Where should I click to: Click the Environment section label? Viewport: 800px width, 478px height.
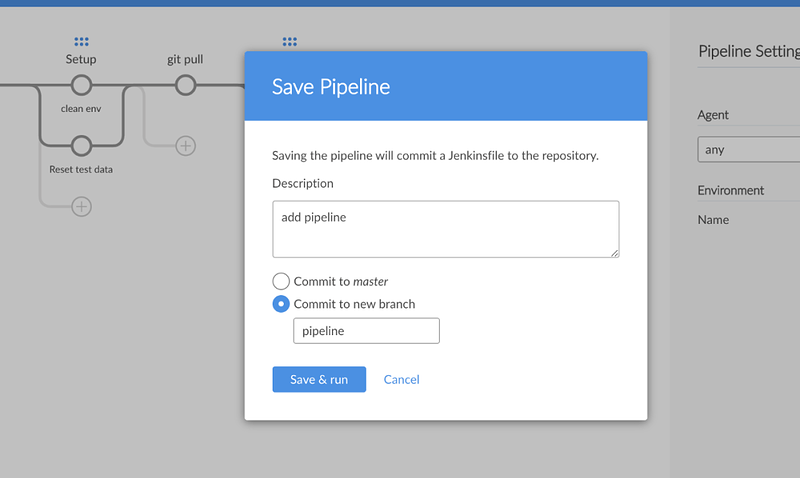(731, 190)
